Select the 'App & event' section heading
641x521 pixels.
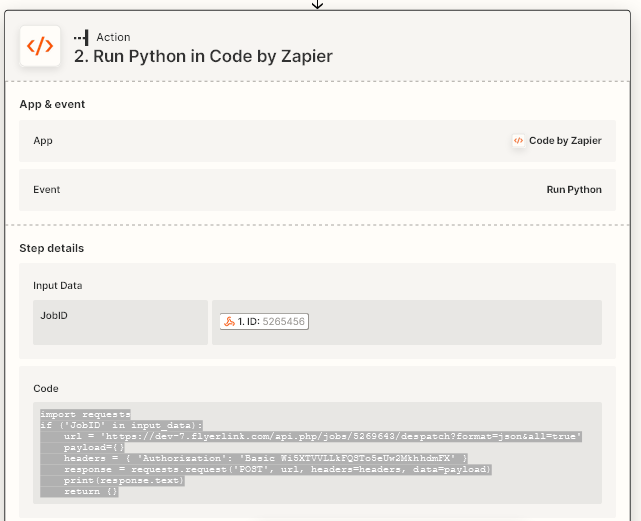52,104
